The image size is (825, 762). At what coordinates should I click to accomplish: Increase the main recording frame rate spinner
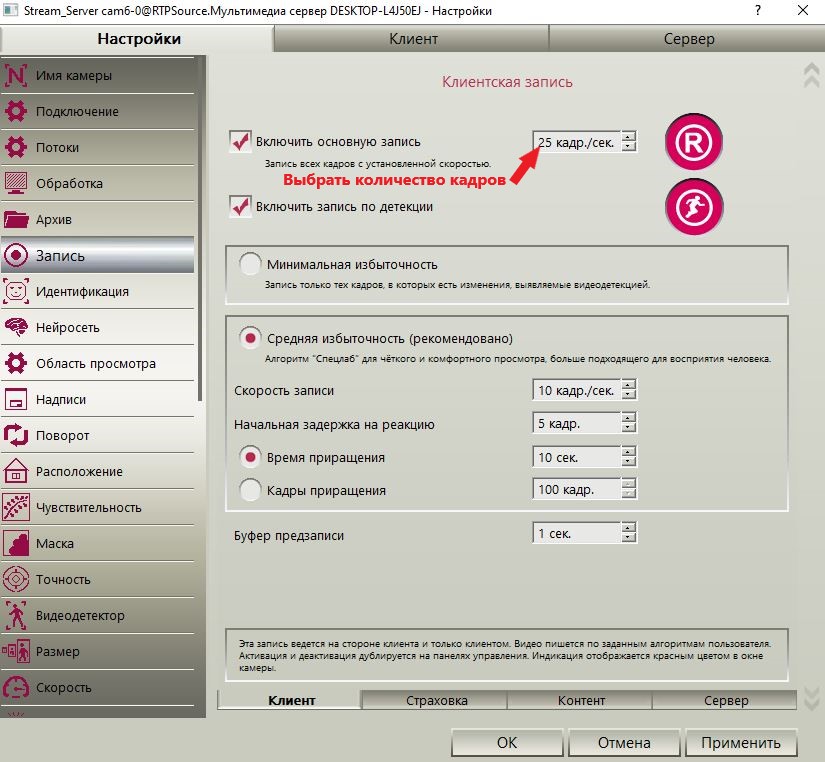coord(629,137)
